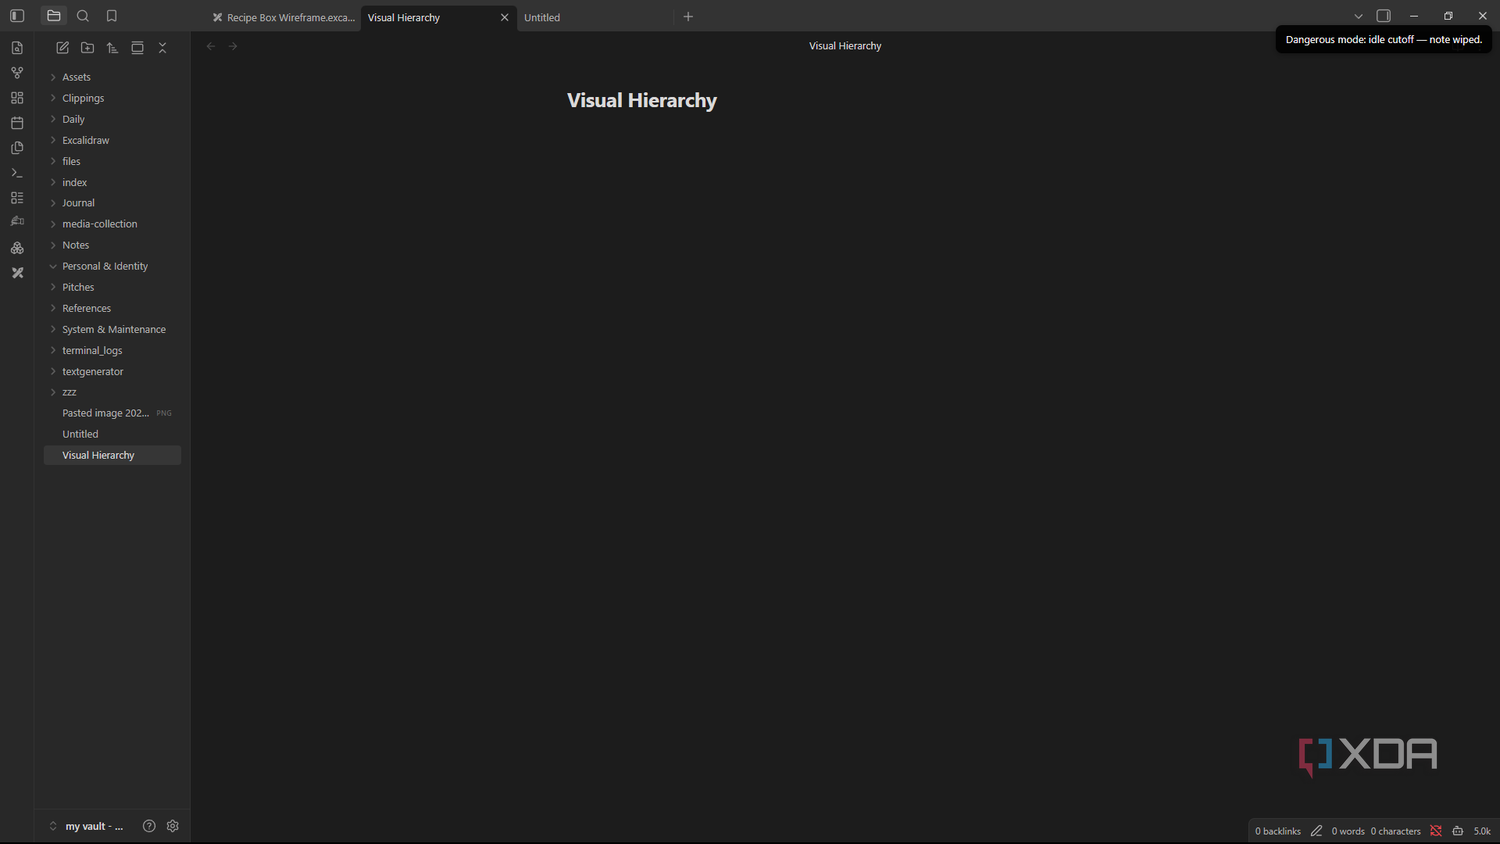Click the checklist ribbon icon
This screenshot has width=1500, height=844.
coord(17,198)
